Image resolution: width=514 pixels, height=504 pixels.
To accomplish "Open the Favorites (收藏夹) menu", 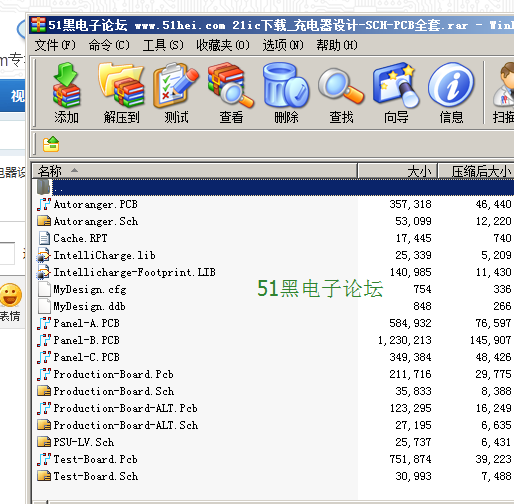I will (x=223, y=45).
